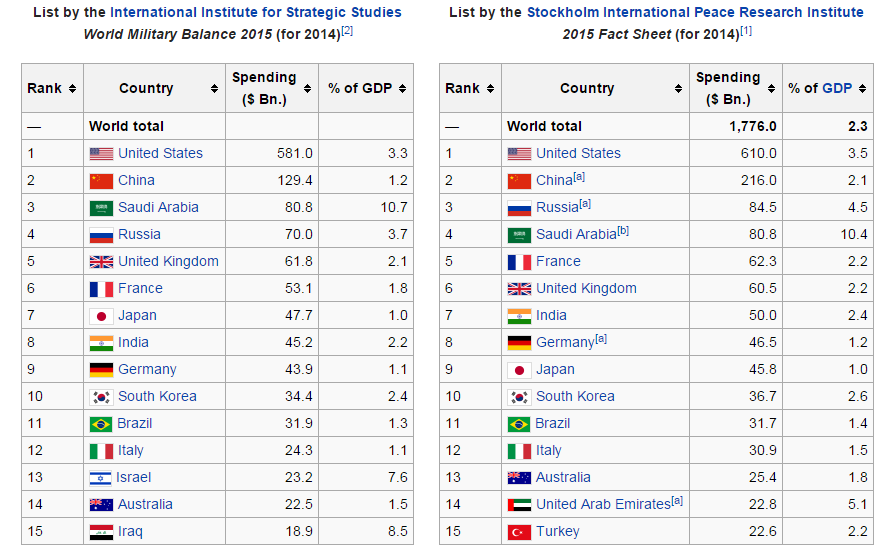Open Japan link in SIPRI table
This screenshot has width=896, height=550.
pos(555,369)
